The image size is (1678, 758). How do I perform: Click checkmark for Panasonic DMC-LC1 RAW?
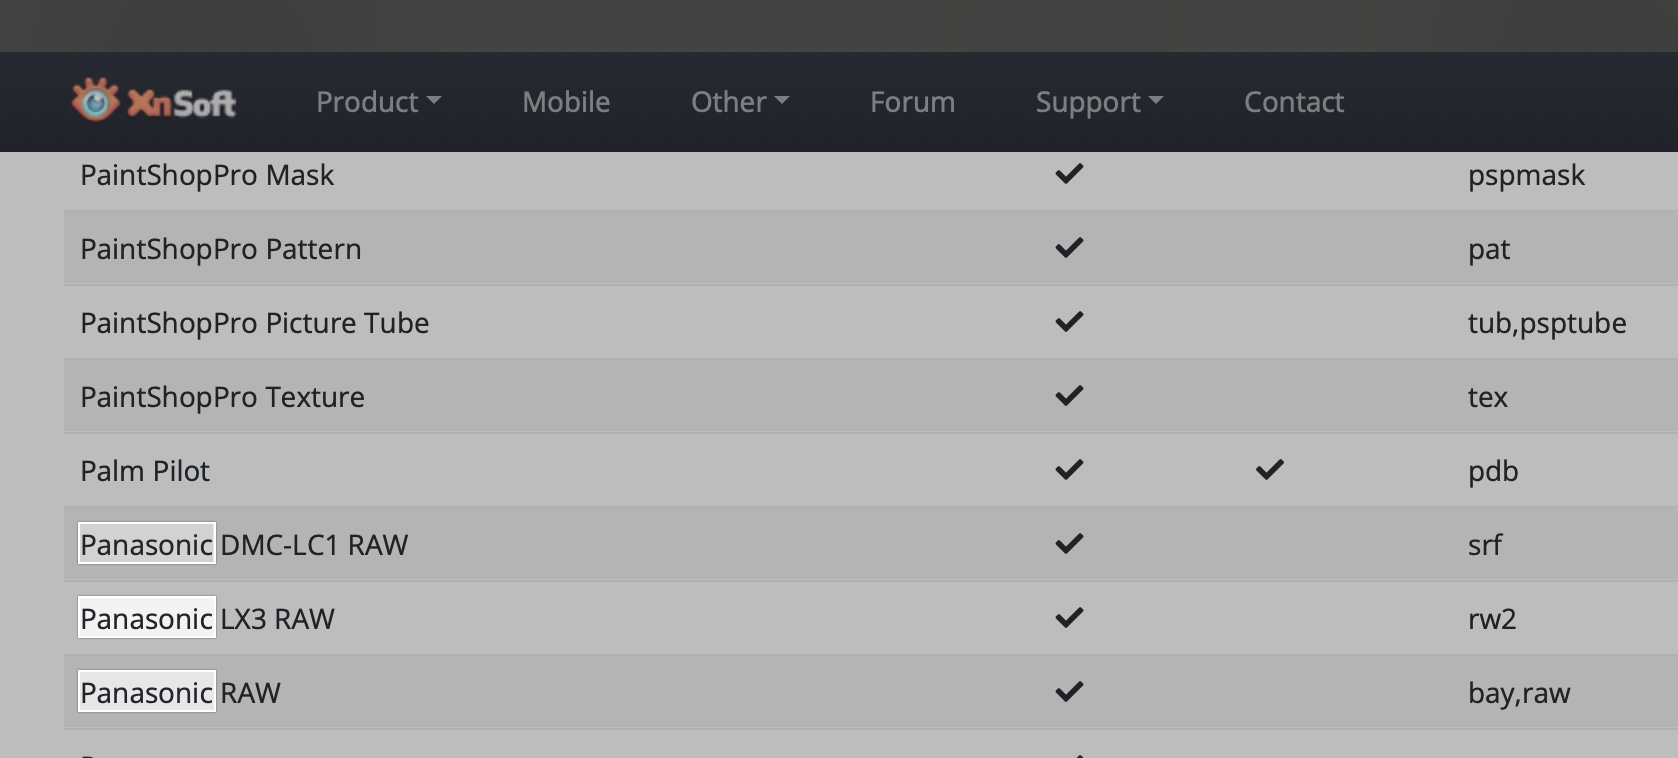click(x=1069, y=544)
